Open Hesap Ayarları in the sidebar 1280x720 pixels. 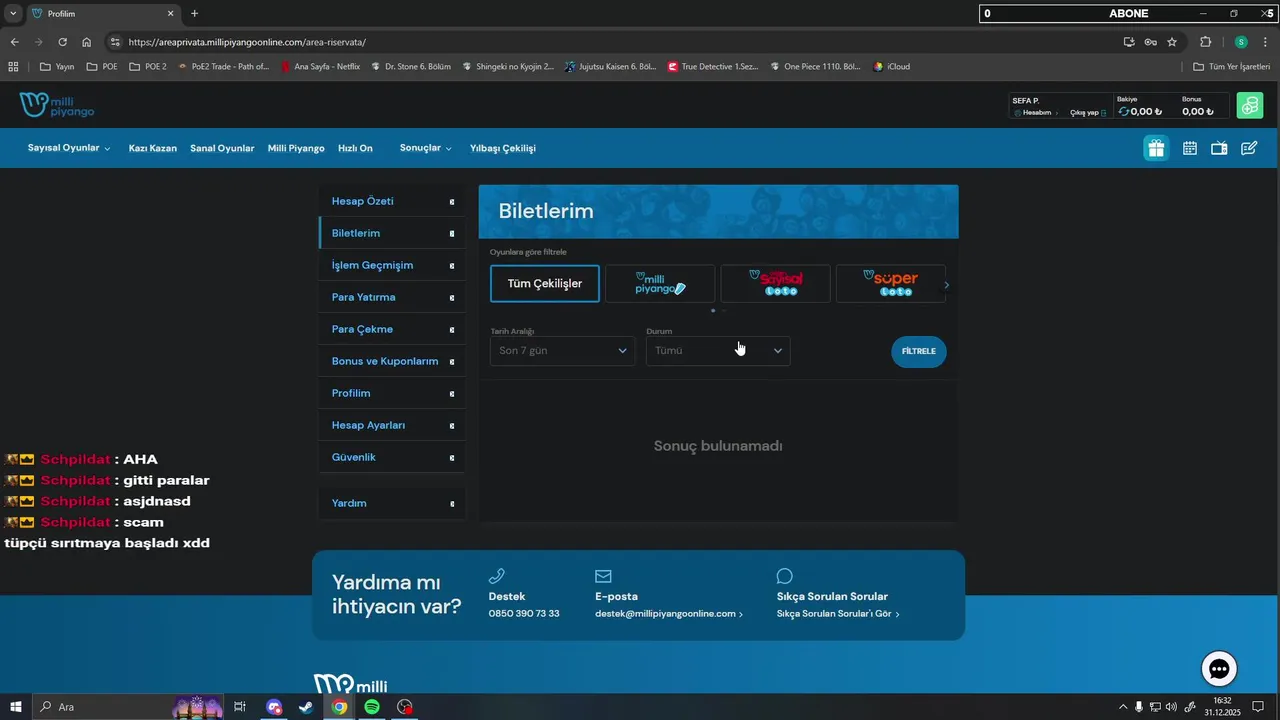pos(392,425)
